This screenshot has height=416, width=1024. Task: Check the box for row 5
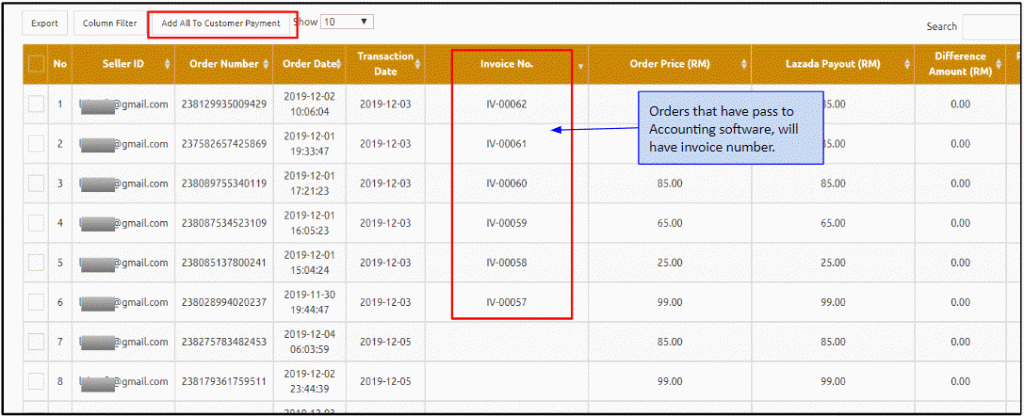(36, 263)
